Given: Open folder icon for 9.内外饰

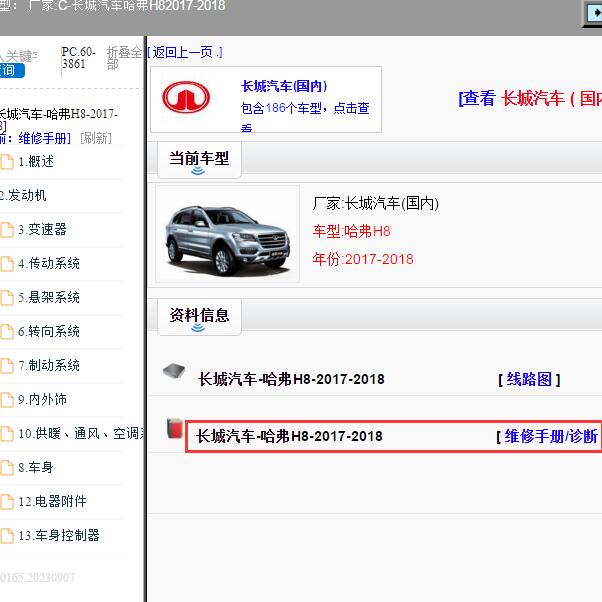Looking at the screenshot, I should coord(7,400).
